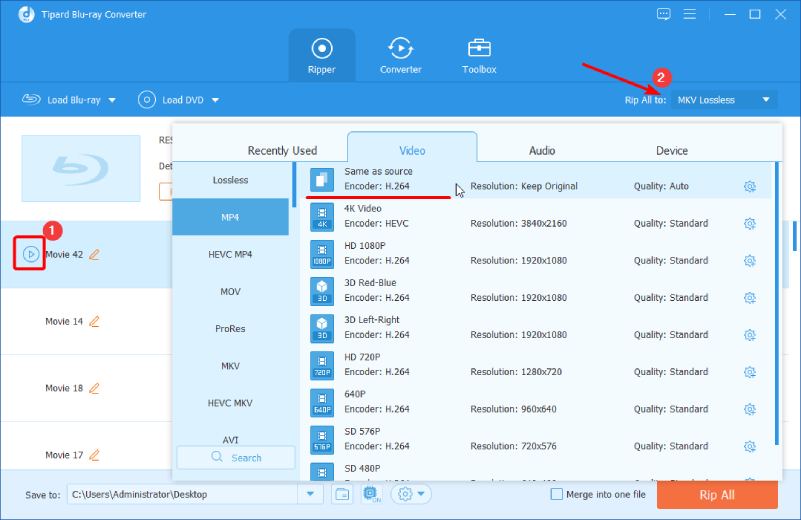
Task: Select the SD 480P preset icon
Action: pyautogui.click(x=322, y=472)
